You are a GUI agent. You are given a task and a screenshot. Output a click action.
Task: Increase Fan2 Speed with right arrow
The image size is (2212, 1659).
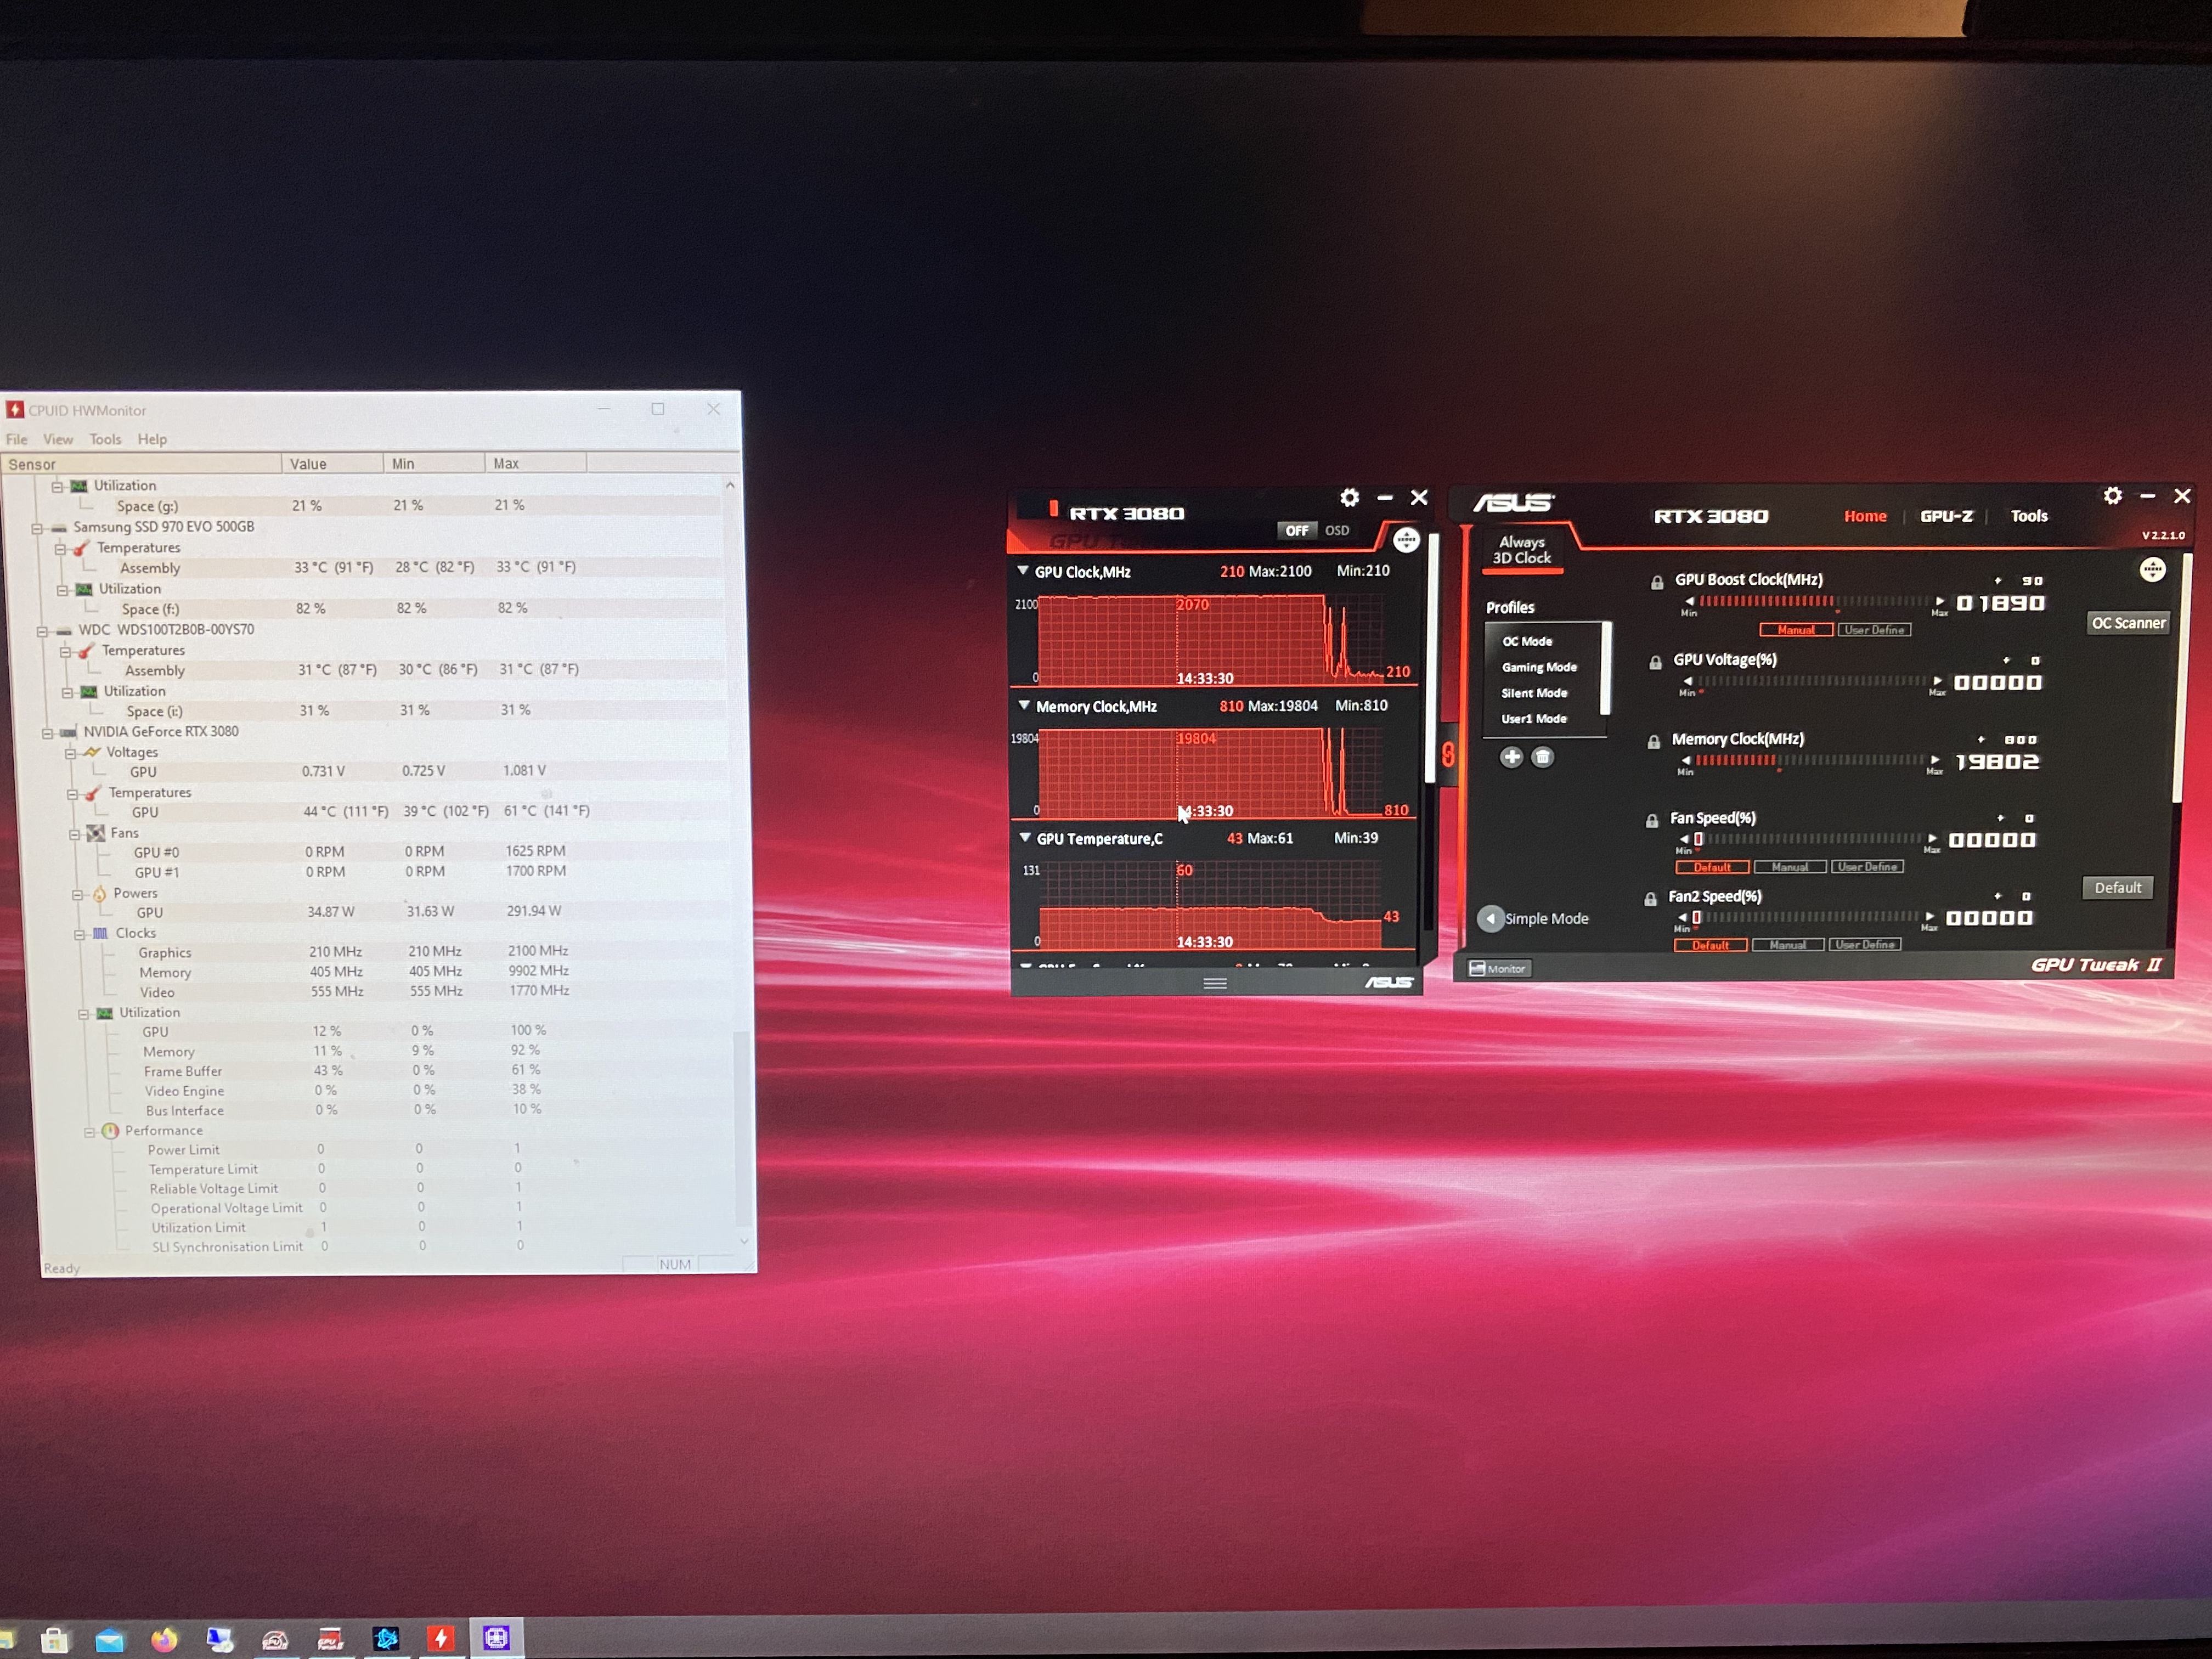1930,916
